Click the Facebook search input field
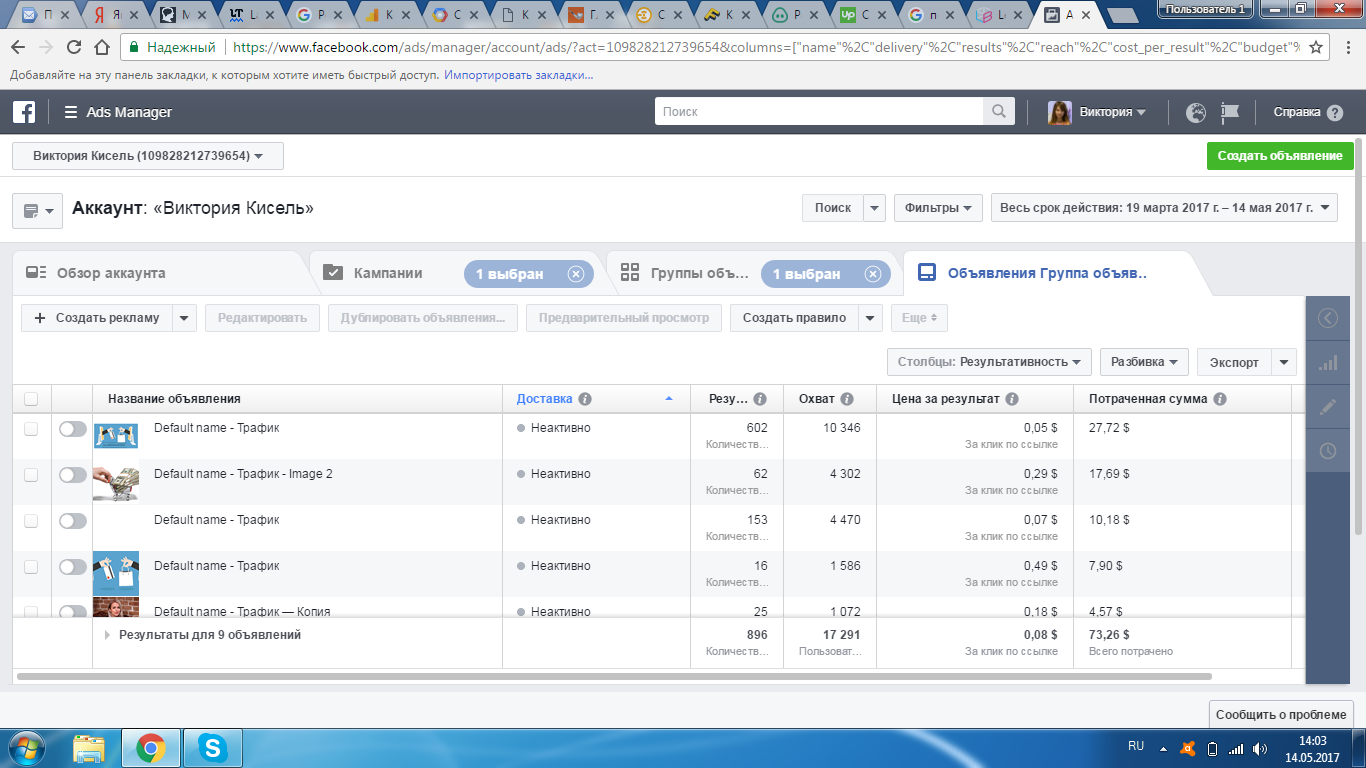The width and height of the screenshot is (1366, 768). click(x=820, y=112)
